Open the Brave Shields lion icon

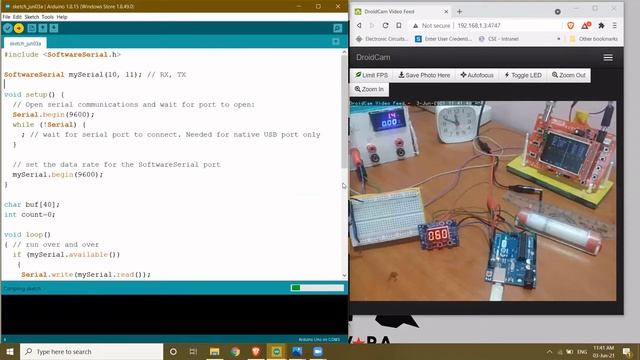click(571, 25)
